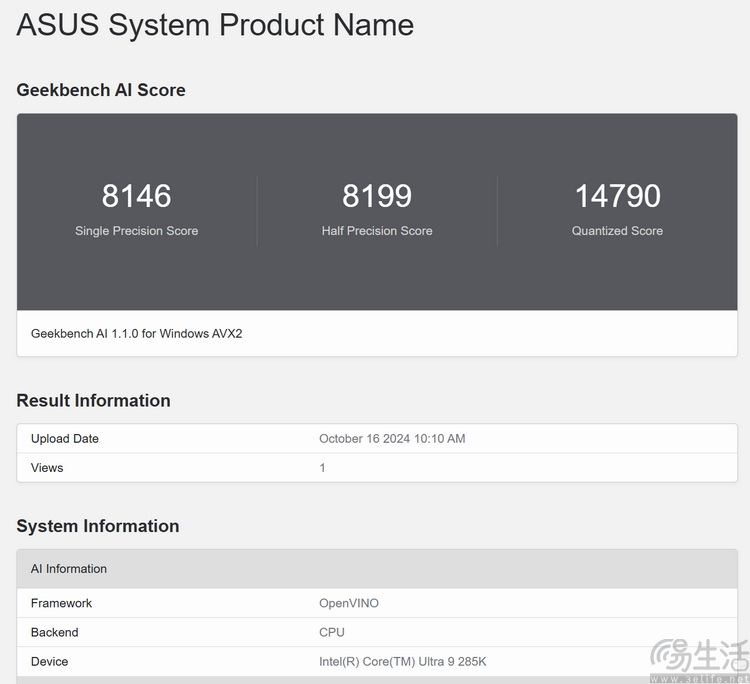Viewport: 750px width, 684px height.
Task: Click the Geekbench AI 1.1.0 version text
Action: click(136, 333)
